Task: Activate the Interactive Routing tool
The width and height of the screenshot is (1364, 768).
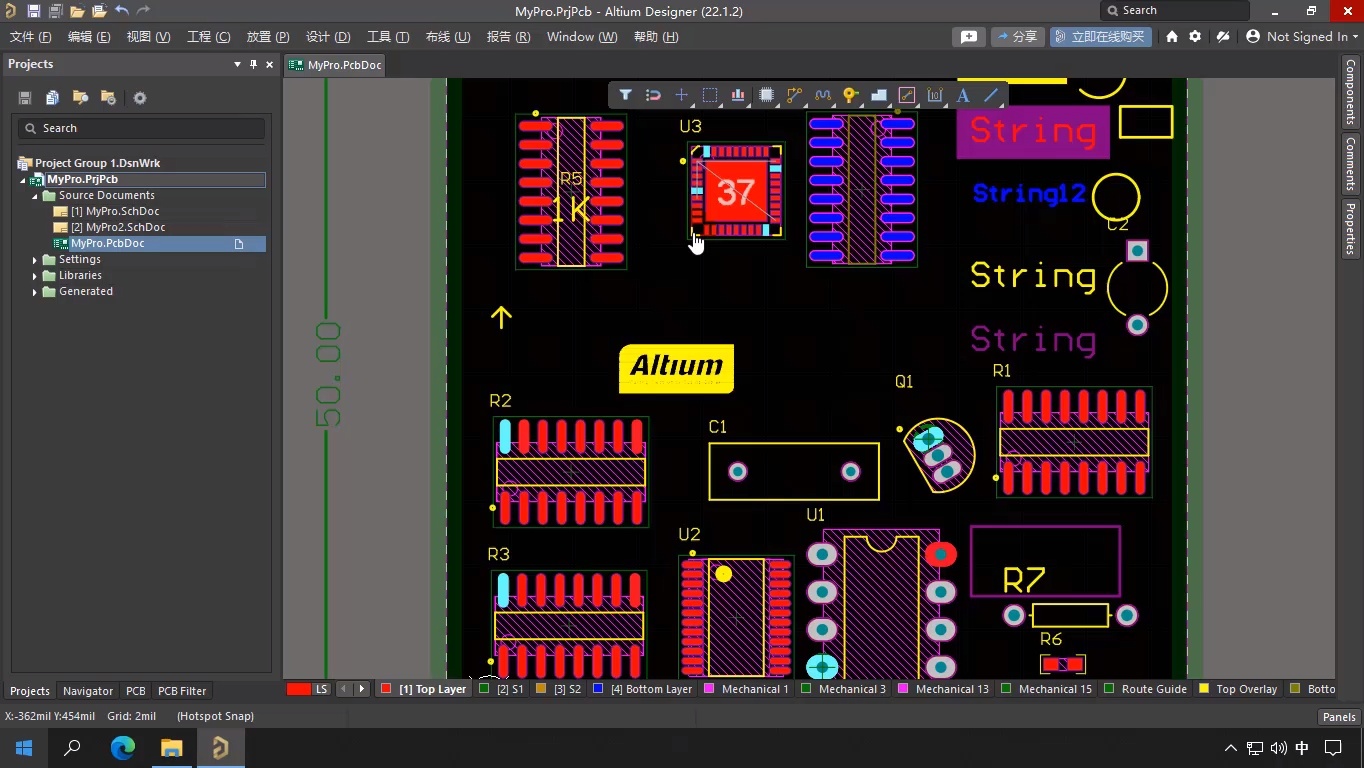Action: (x=792, y=95)
